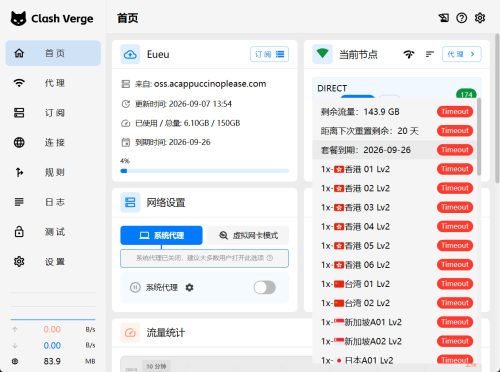Click the 代理 button with chevron
Screen dimensions: 500x372
tap(462, 54)
